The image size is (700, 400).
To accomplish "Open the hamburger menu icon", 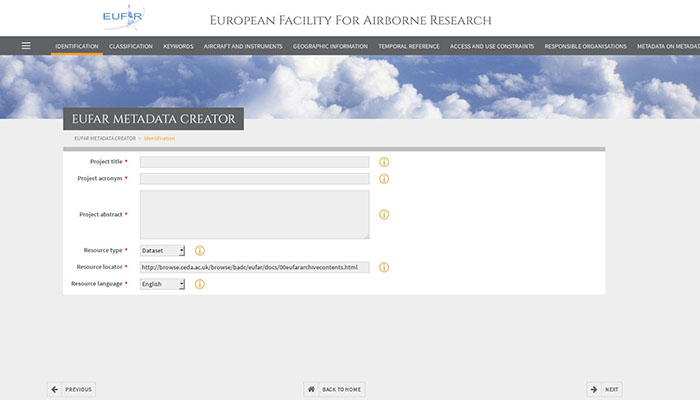I will pos(26,46).
